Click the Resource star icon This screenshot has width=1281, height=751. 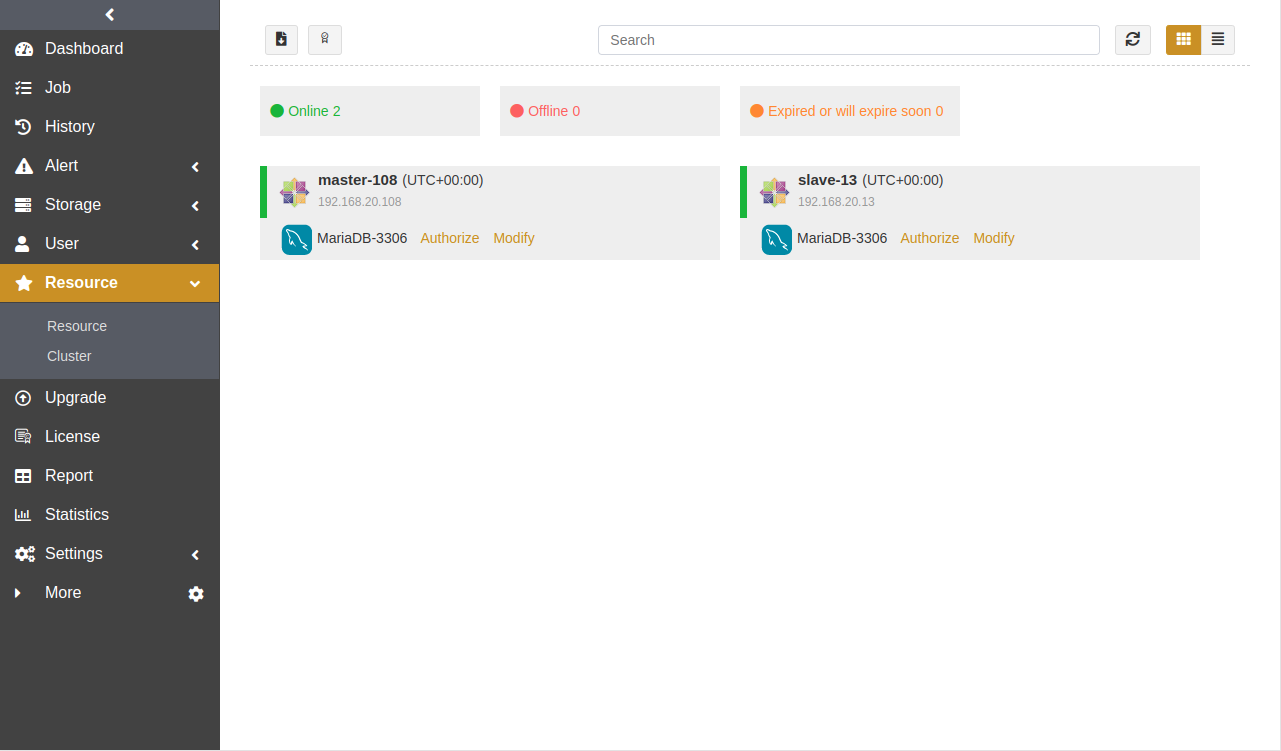click(x=24, y=283)
